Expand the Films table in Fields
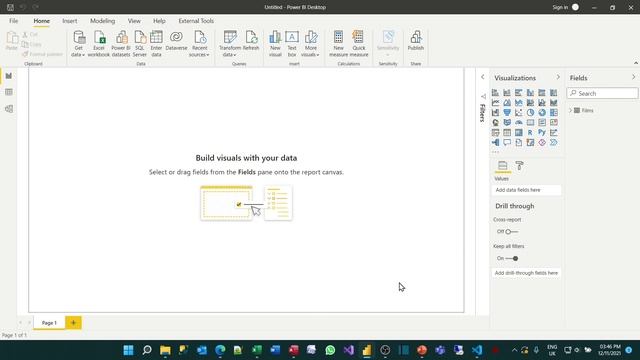This screenshot has height=360, width=640. pyautogui.click(x=571, y=110)
